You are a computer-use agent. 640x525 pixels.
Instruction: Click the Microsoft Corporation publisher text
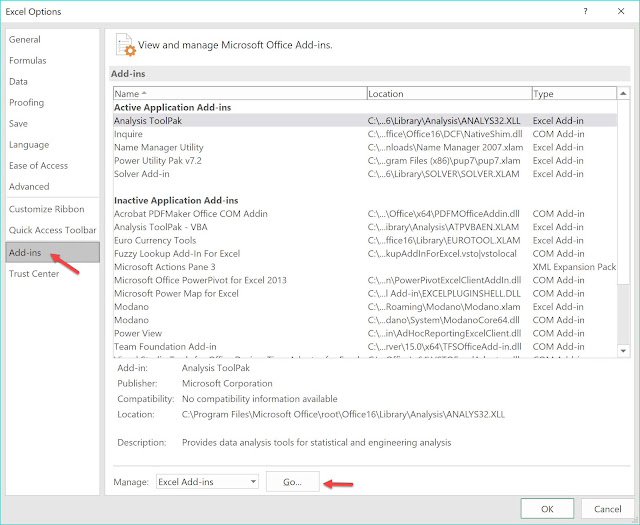227,383
